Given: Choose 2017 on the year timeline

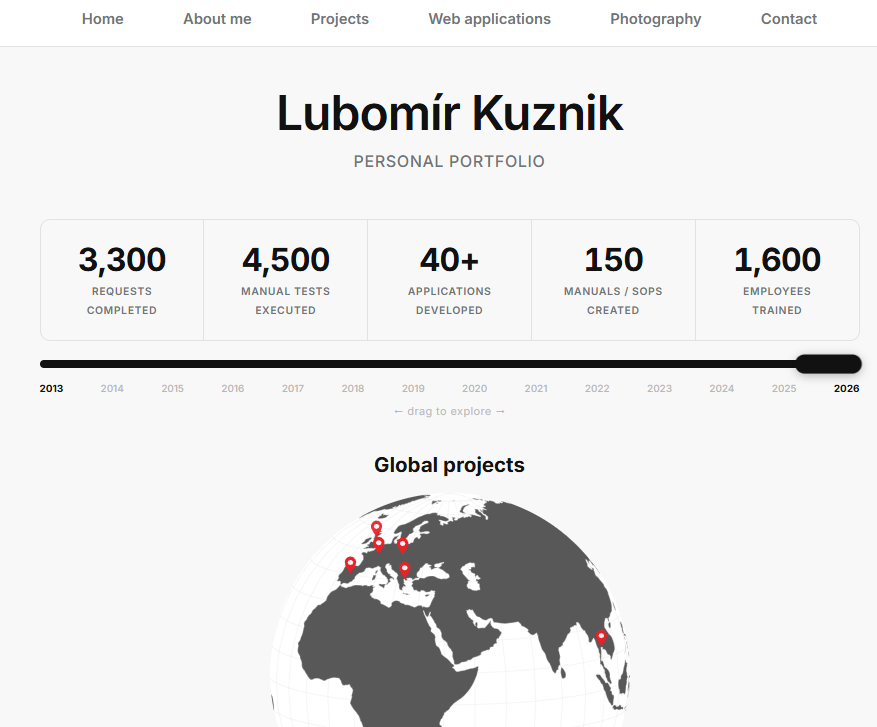Looking at the screenshot, I should [x=293, y=389].
